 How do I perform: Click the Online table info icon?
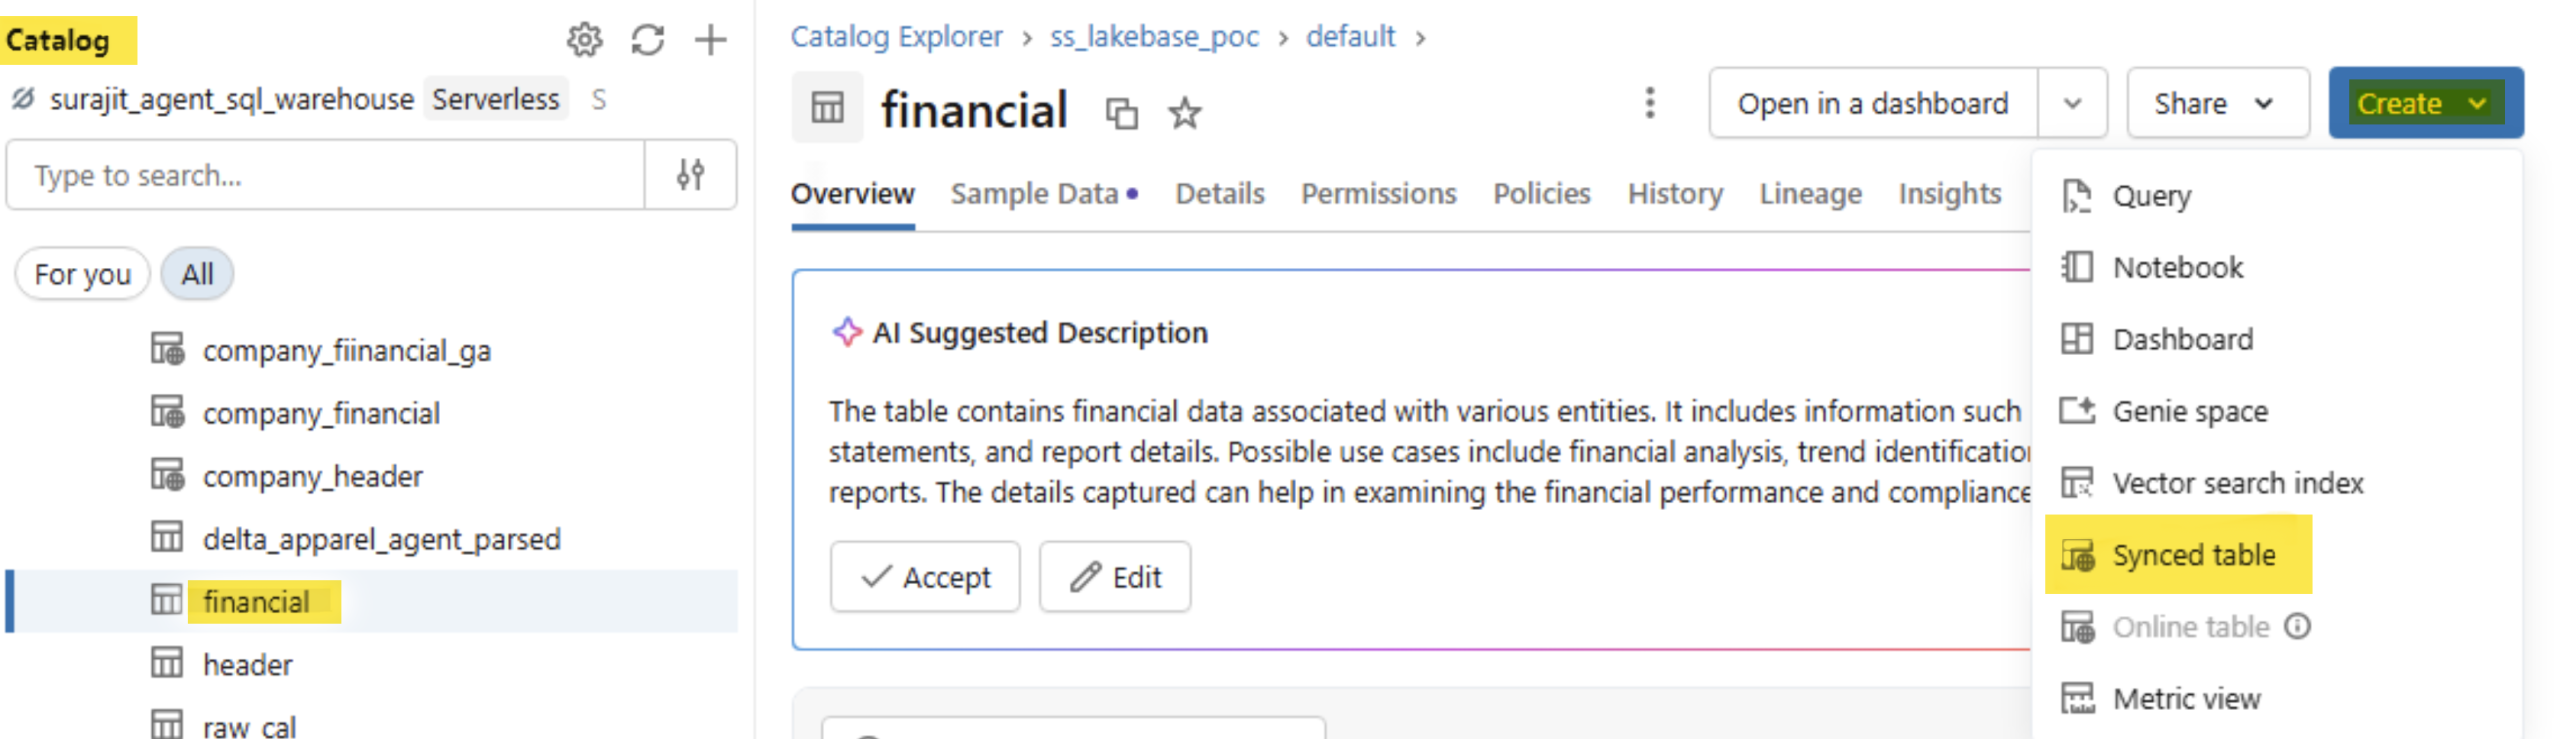click(2298, 626)
